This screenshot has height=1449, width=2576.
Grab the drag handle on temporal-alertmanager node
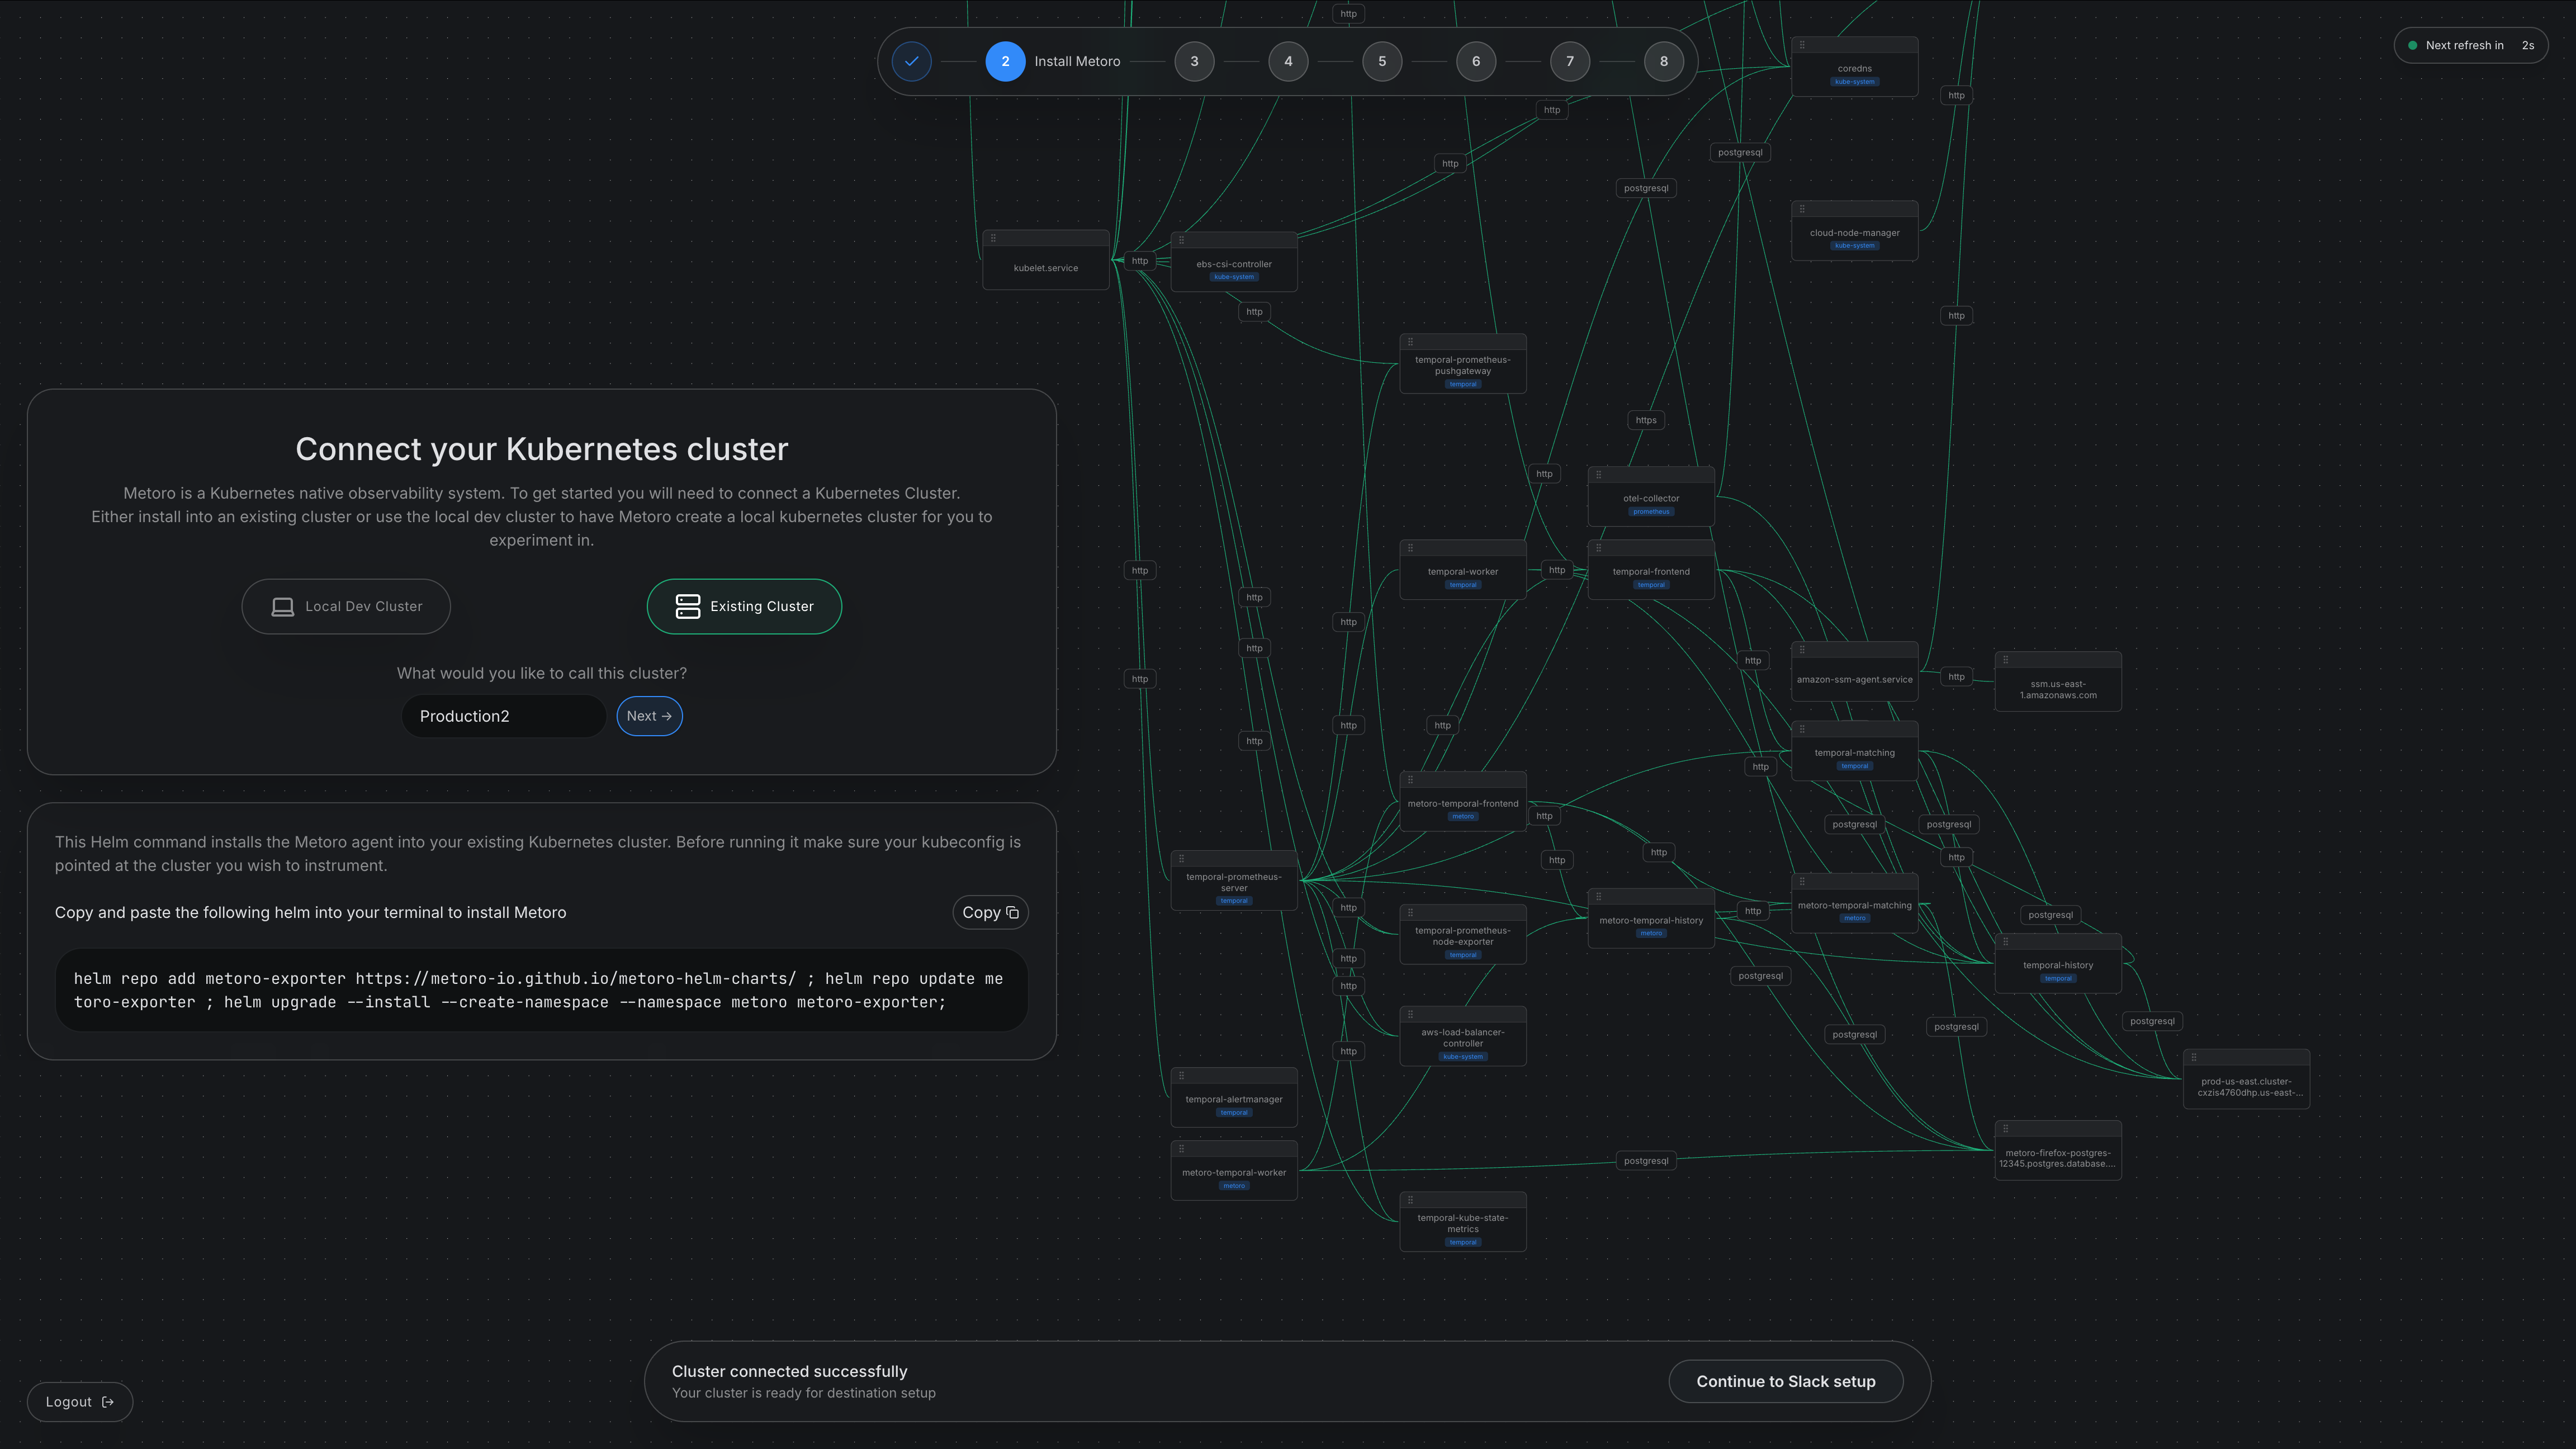[1181, 1076]
